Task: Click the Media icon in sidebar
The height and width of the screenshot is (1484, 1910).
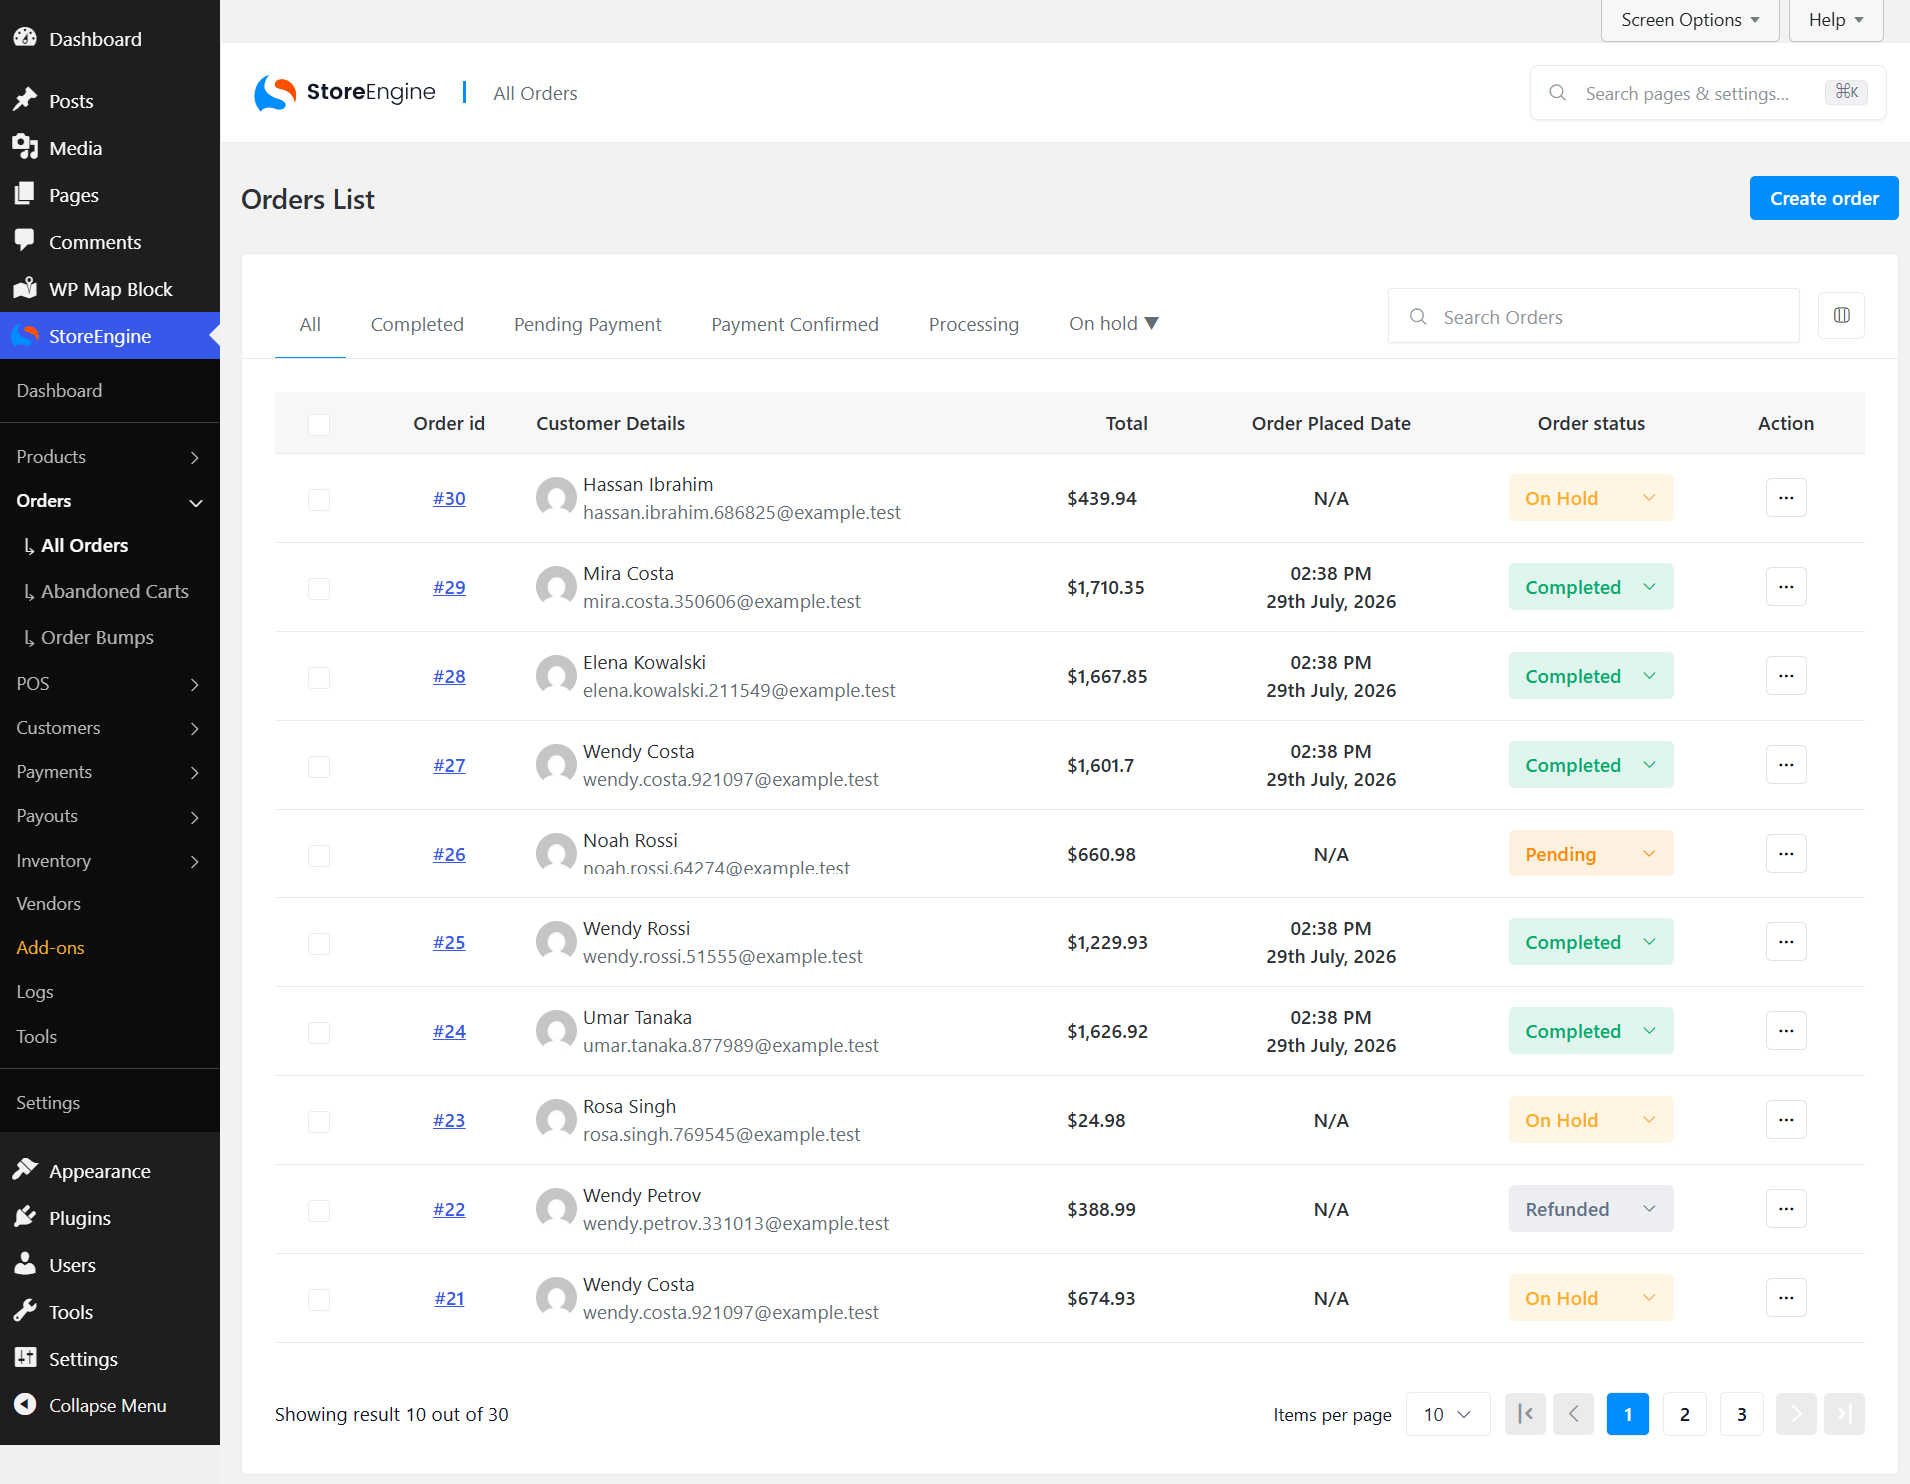Action: 25,147
